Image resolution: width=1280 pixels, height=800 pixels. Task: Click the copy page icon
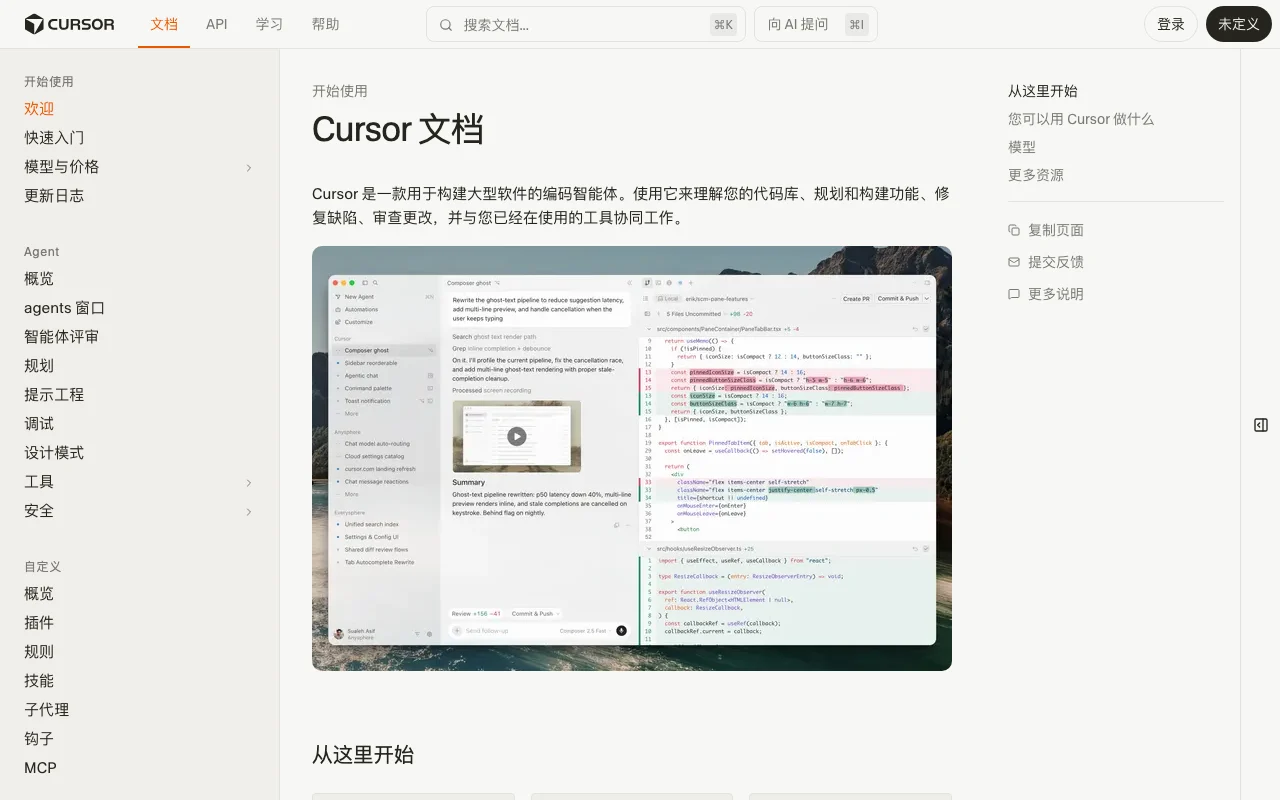(1014, 230)
